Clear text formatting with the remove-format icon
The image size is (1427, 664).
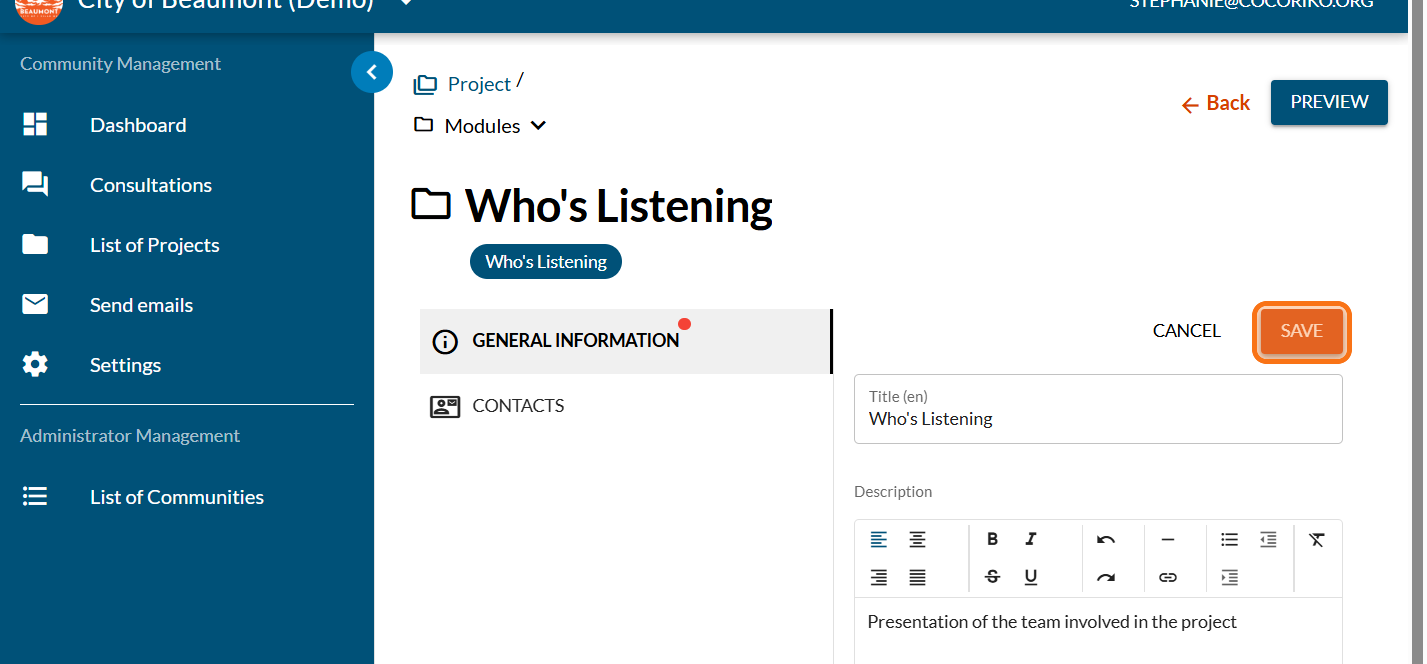pos(1316,539)
